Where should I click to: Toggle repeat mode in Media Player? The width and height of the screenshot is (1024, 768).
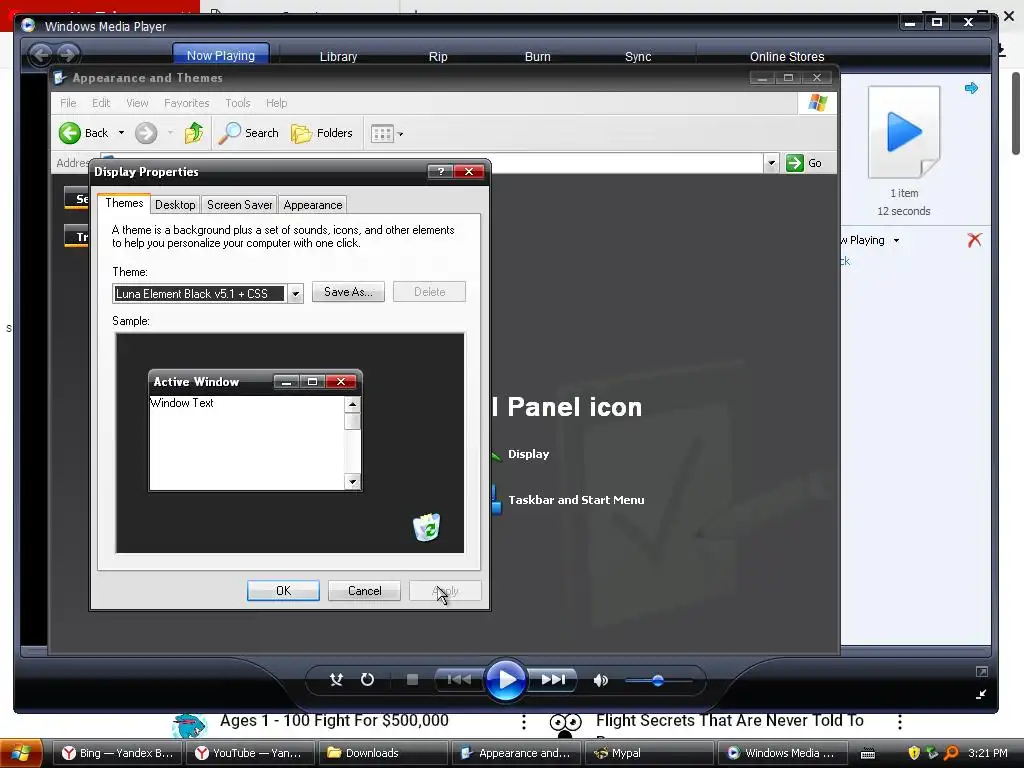(368, 680)
